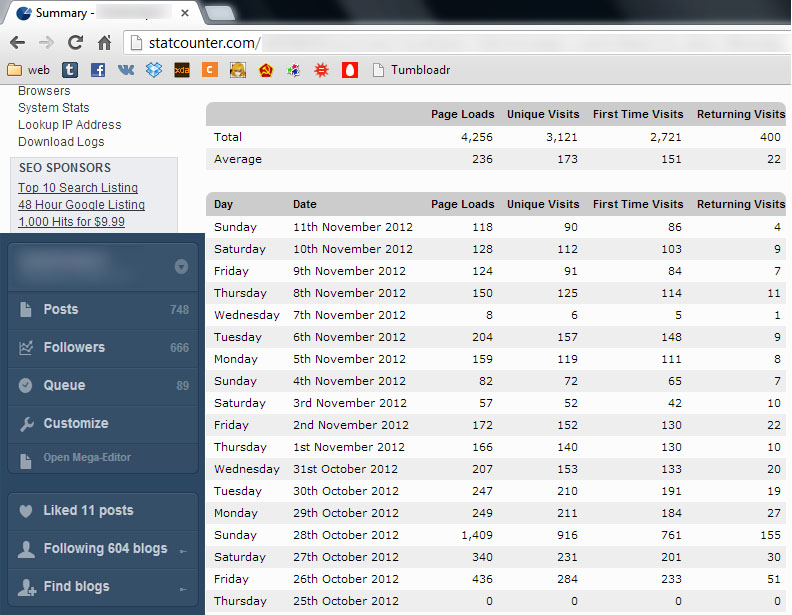This screenshot has width=792, height=615.
Task: Expand the Following 604 blogs arrow
Action: click(x=182, y=550)
